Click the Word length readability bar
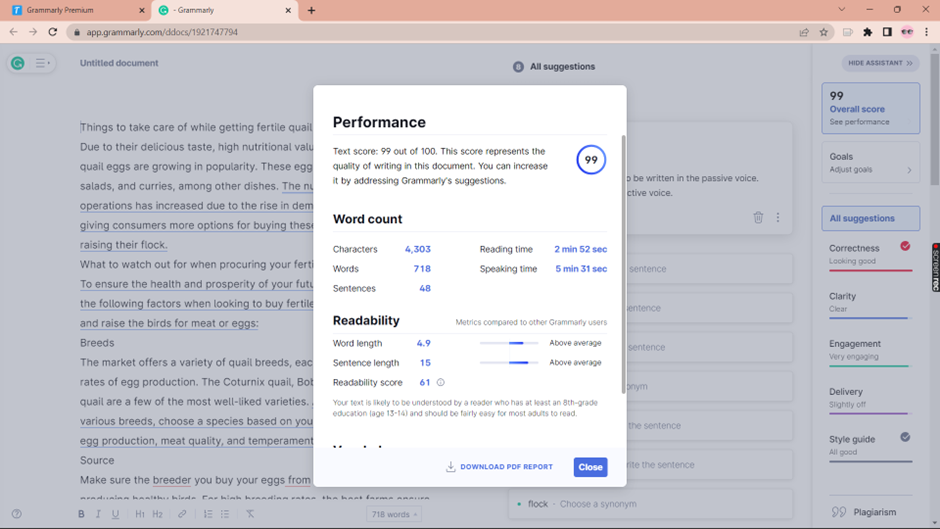 click(x=508, y=343)
